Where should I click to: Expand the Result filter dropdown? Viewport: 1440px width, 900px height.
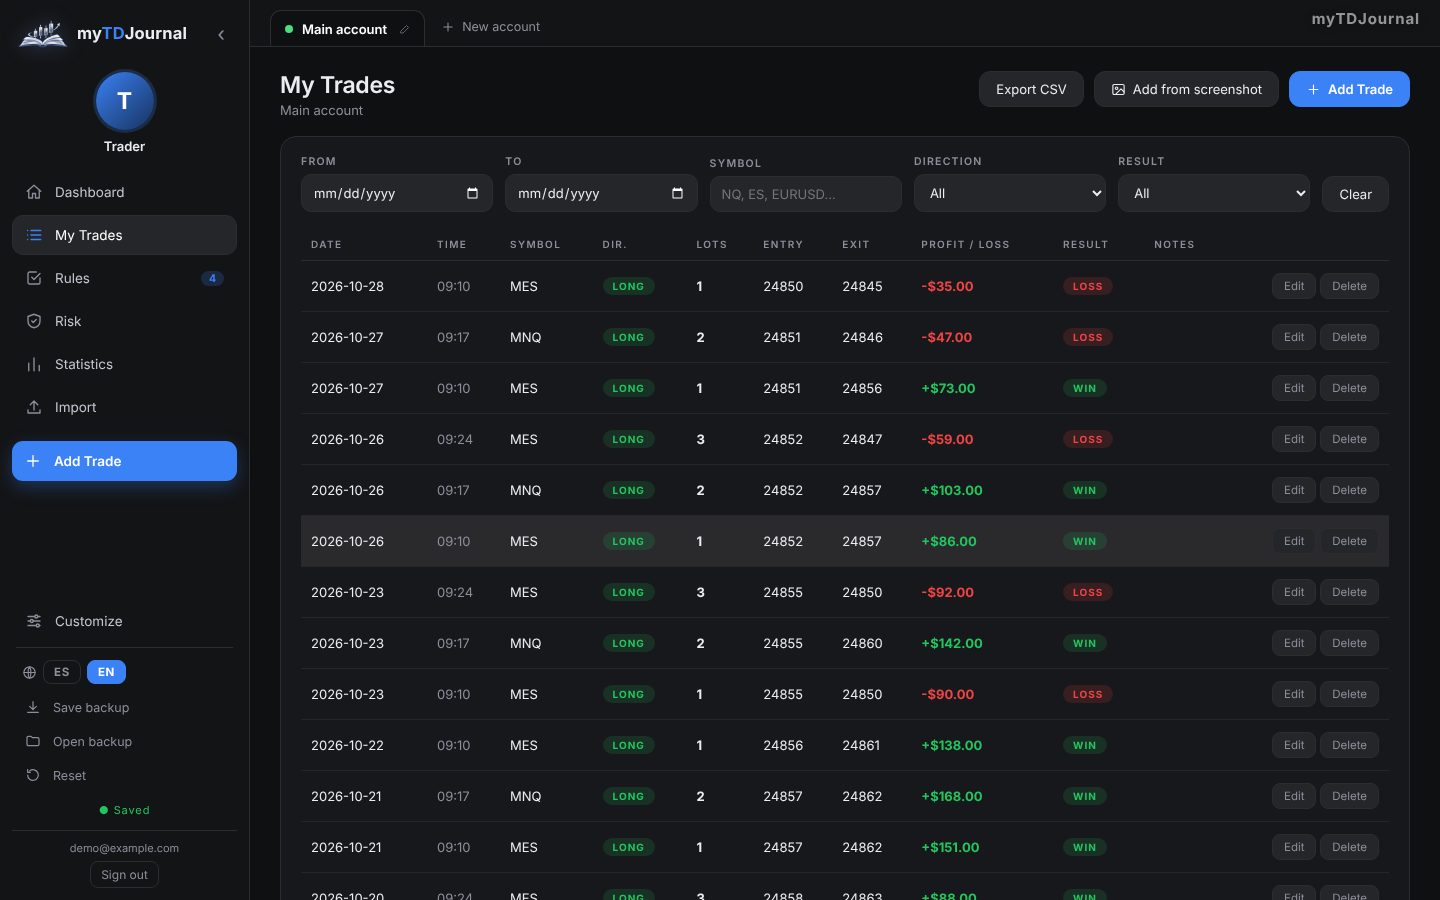1214,193
